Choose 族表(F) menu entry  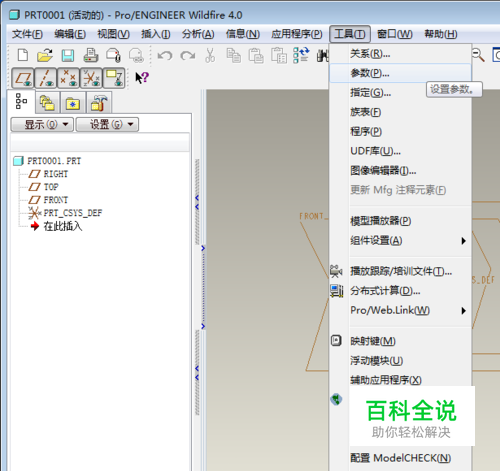400,112
